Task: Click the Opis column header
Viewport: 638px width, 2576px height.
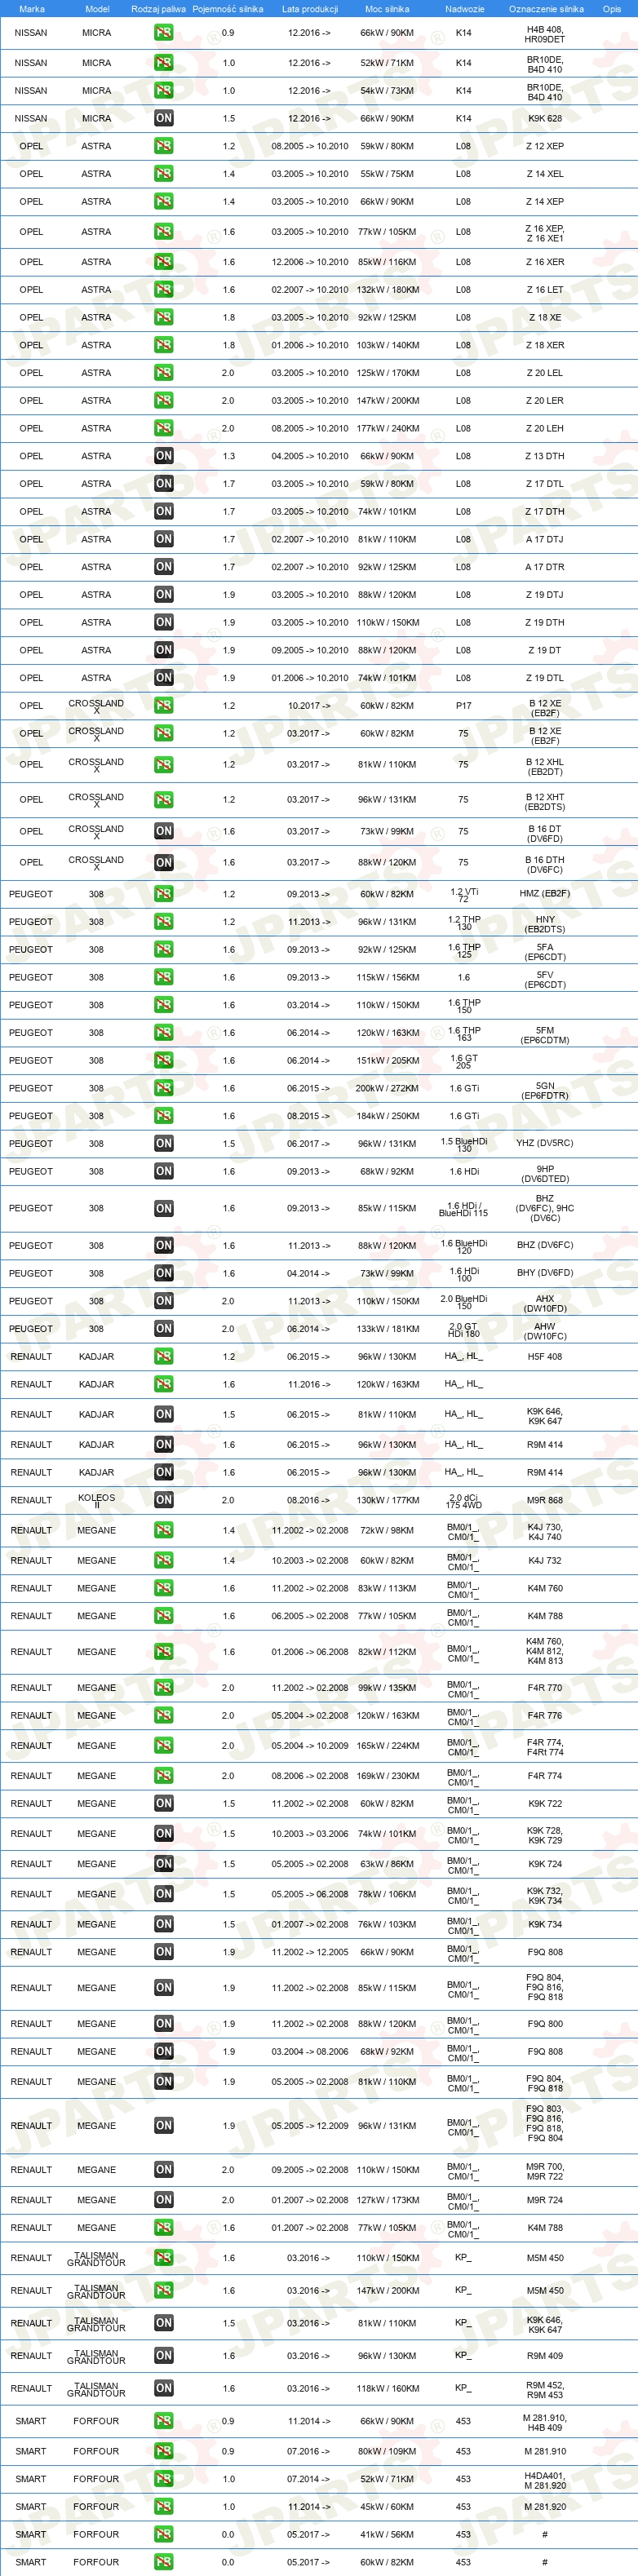Action: (612, 9)
